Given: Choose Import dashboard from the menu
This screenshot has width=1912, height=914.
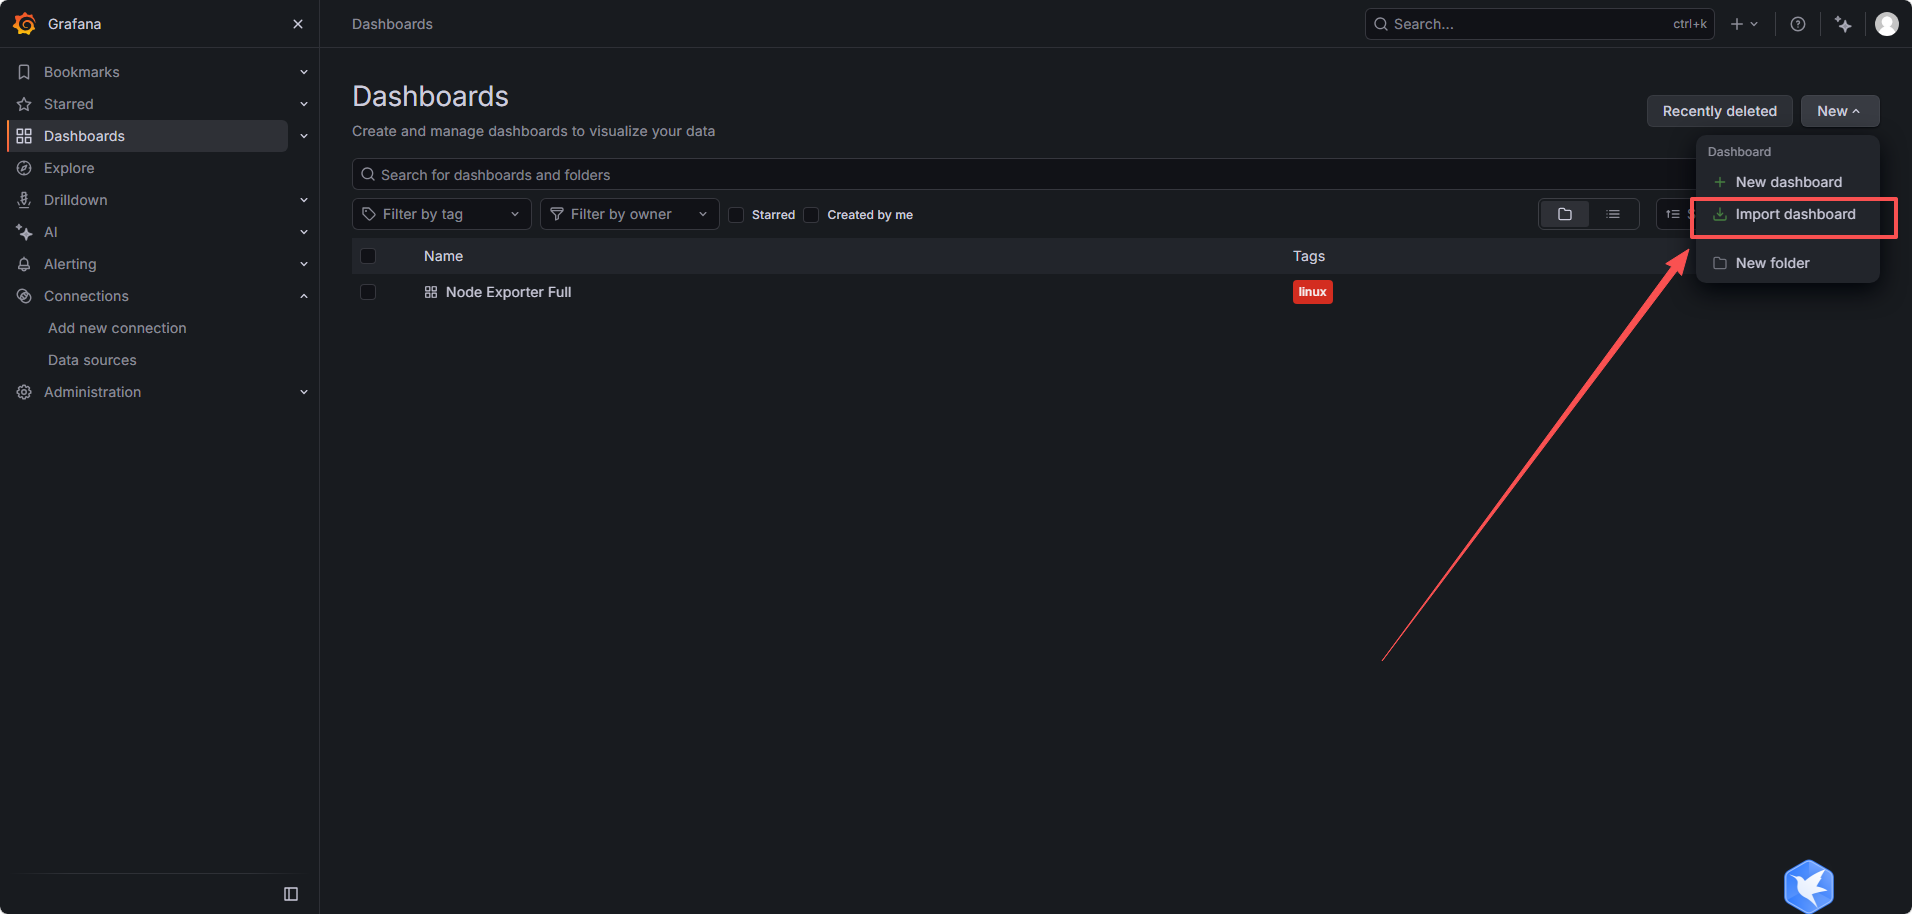Looking at the screenshot, I should 1788,214.
